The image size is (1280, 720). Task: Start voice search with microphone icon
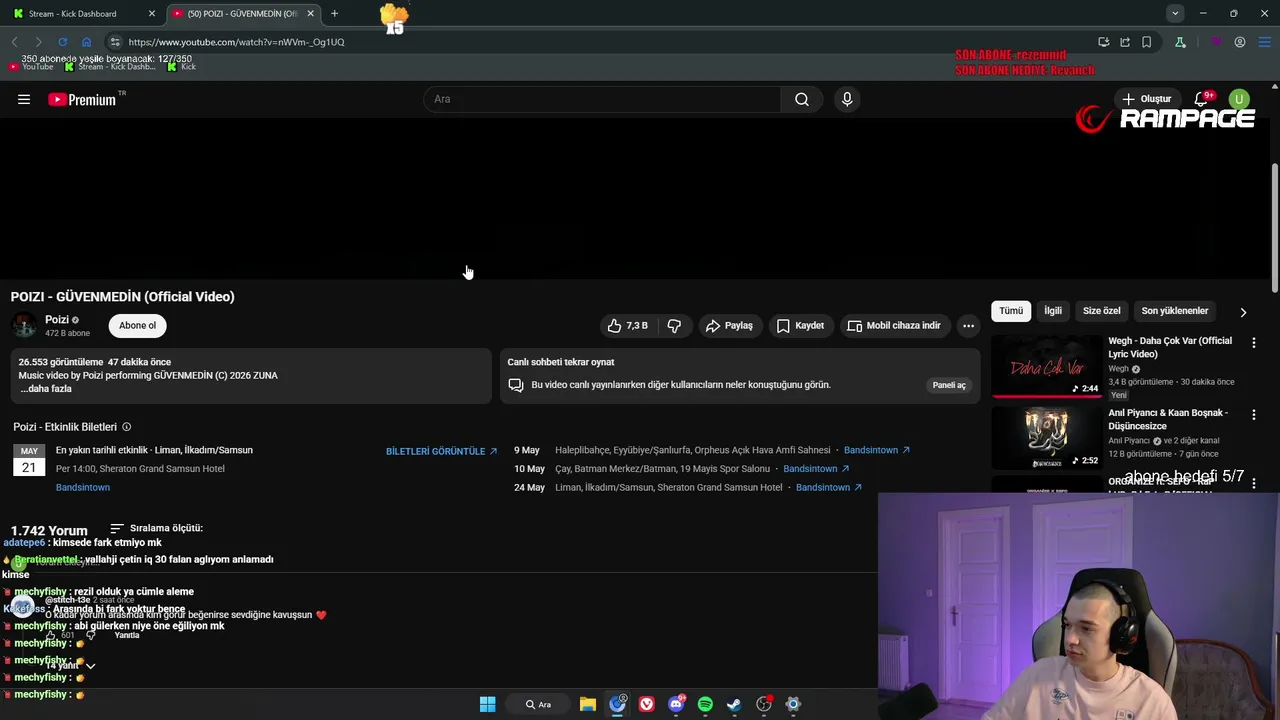(x=847, y=99)
